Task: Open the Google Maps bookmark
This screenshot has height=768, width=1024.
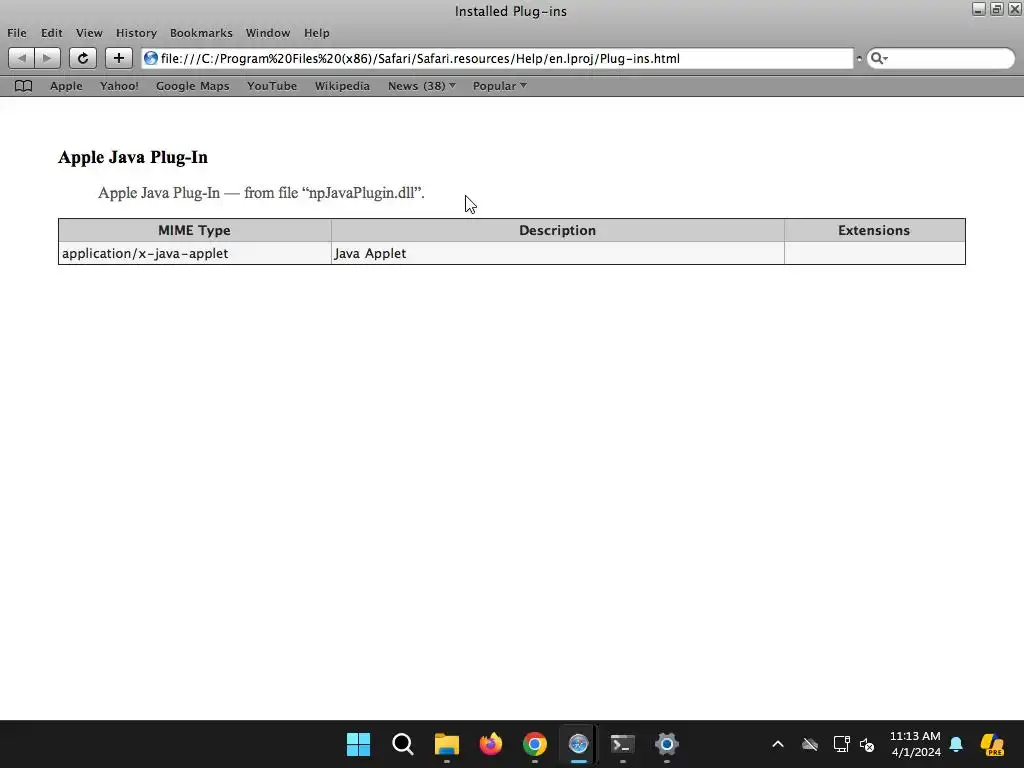Action: (193, 86)
